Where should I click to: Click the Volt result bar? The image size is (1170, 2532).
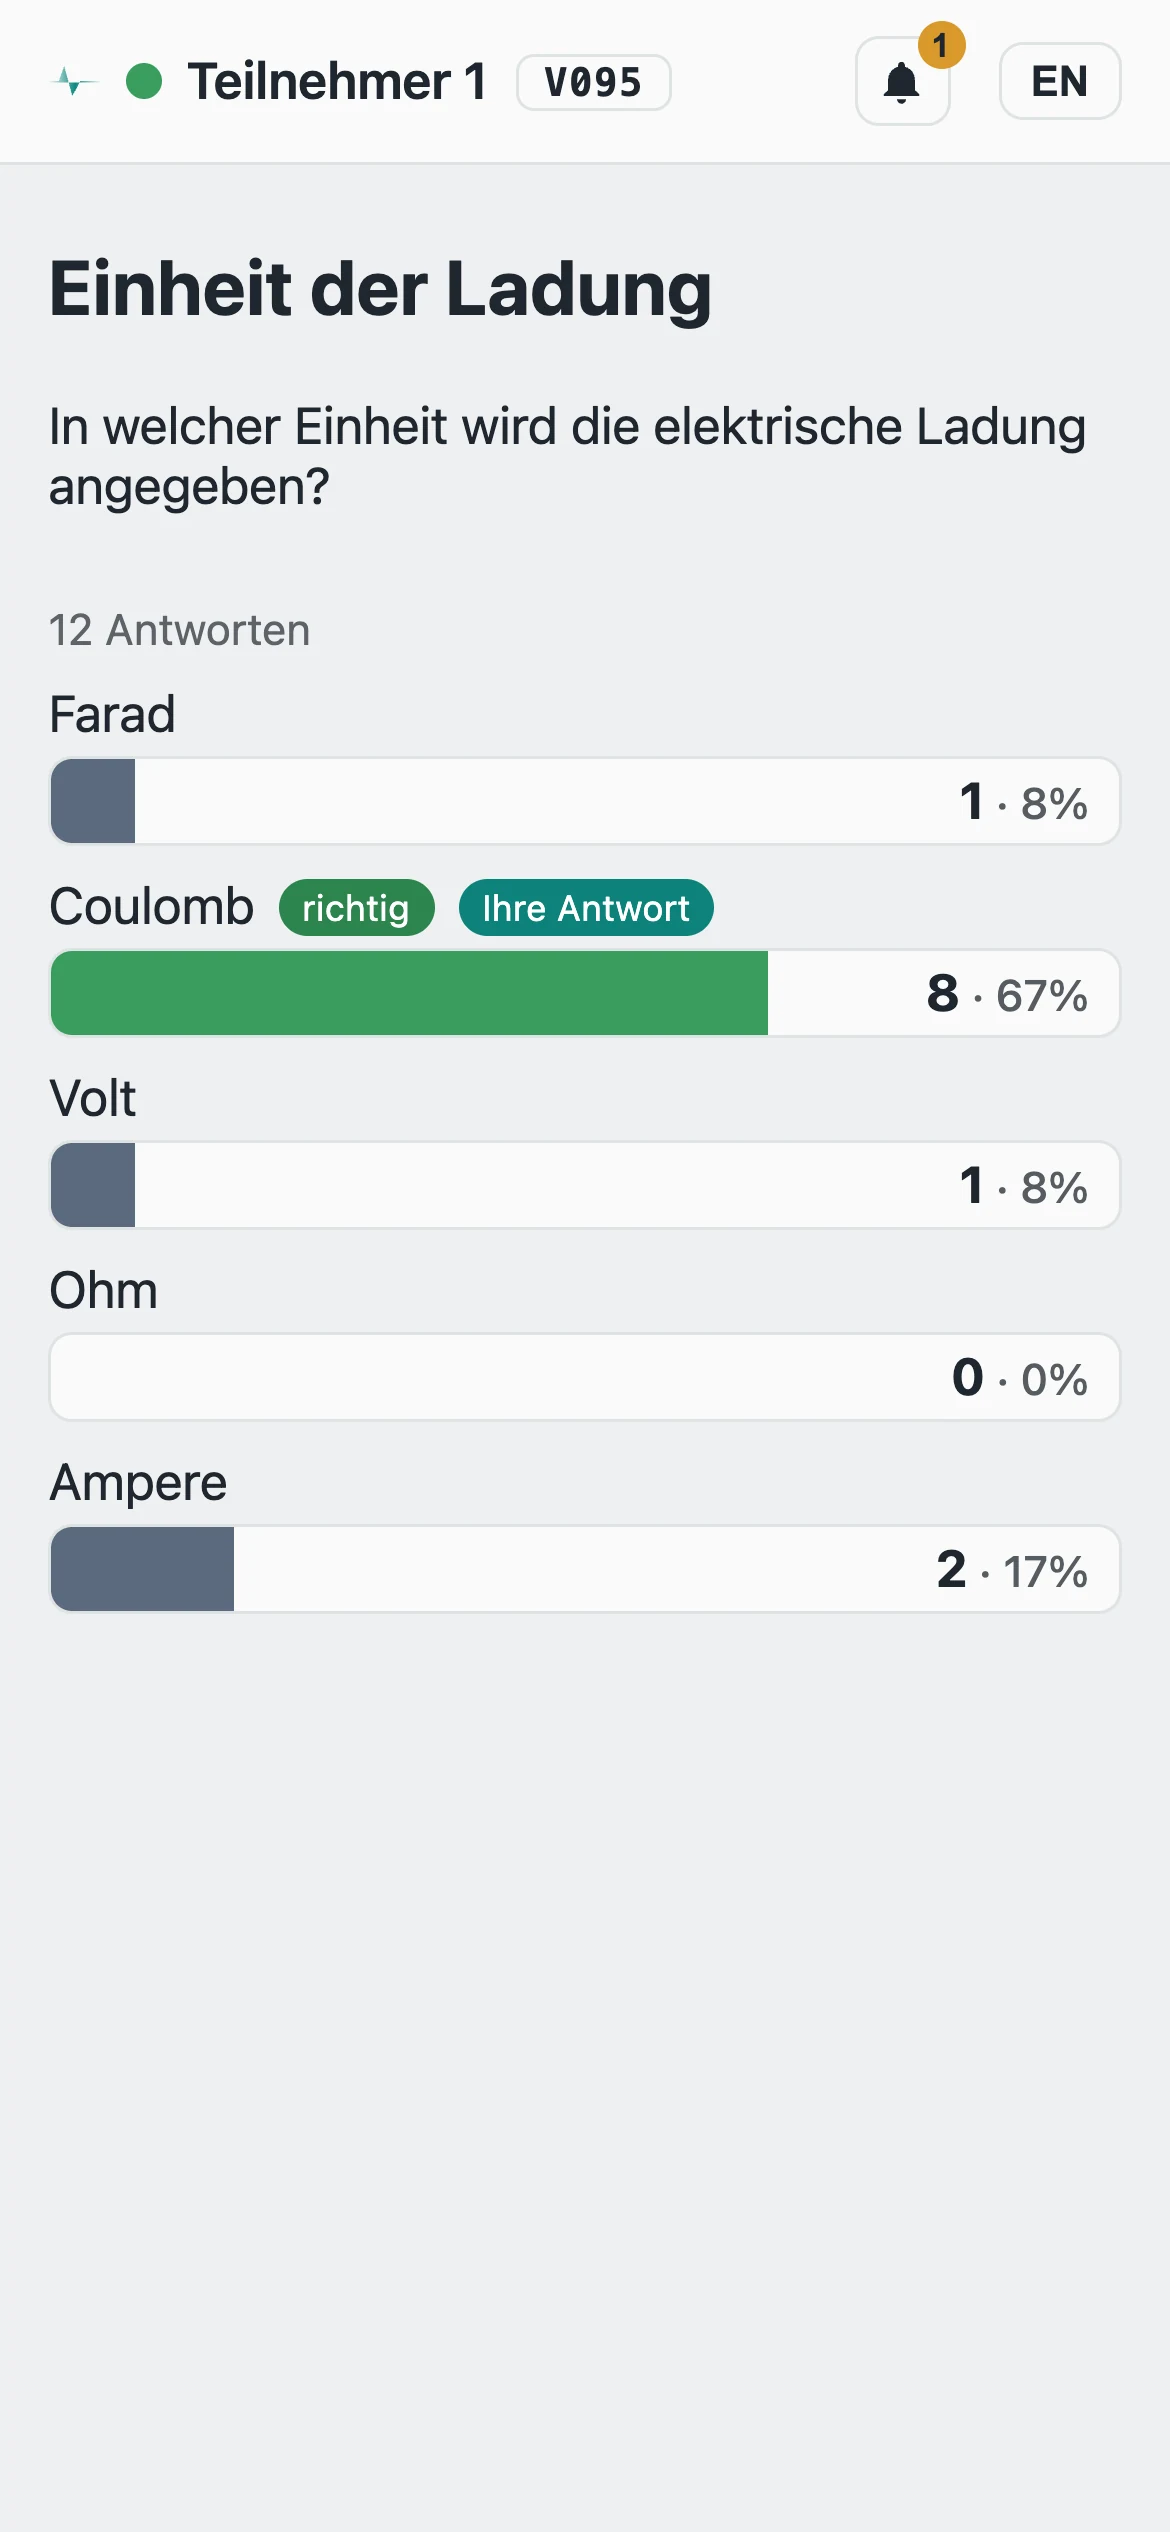(x=585, y=1185)
